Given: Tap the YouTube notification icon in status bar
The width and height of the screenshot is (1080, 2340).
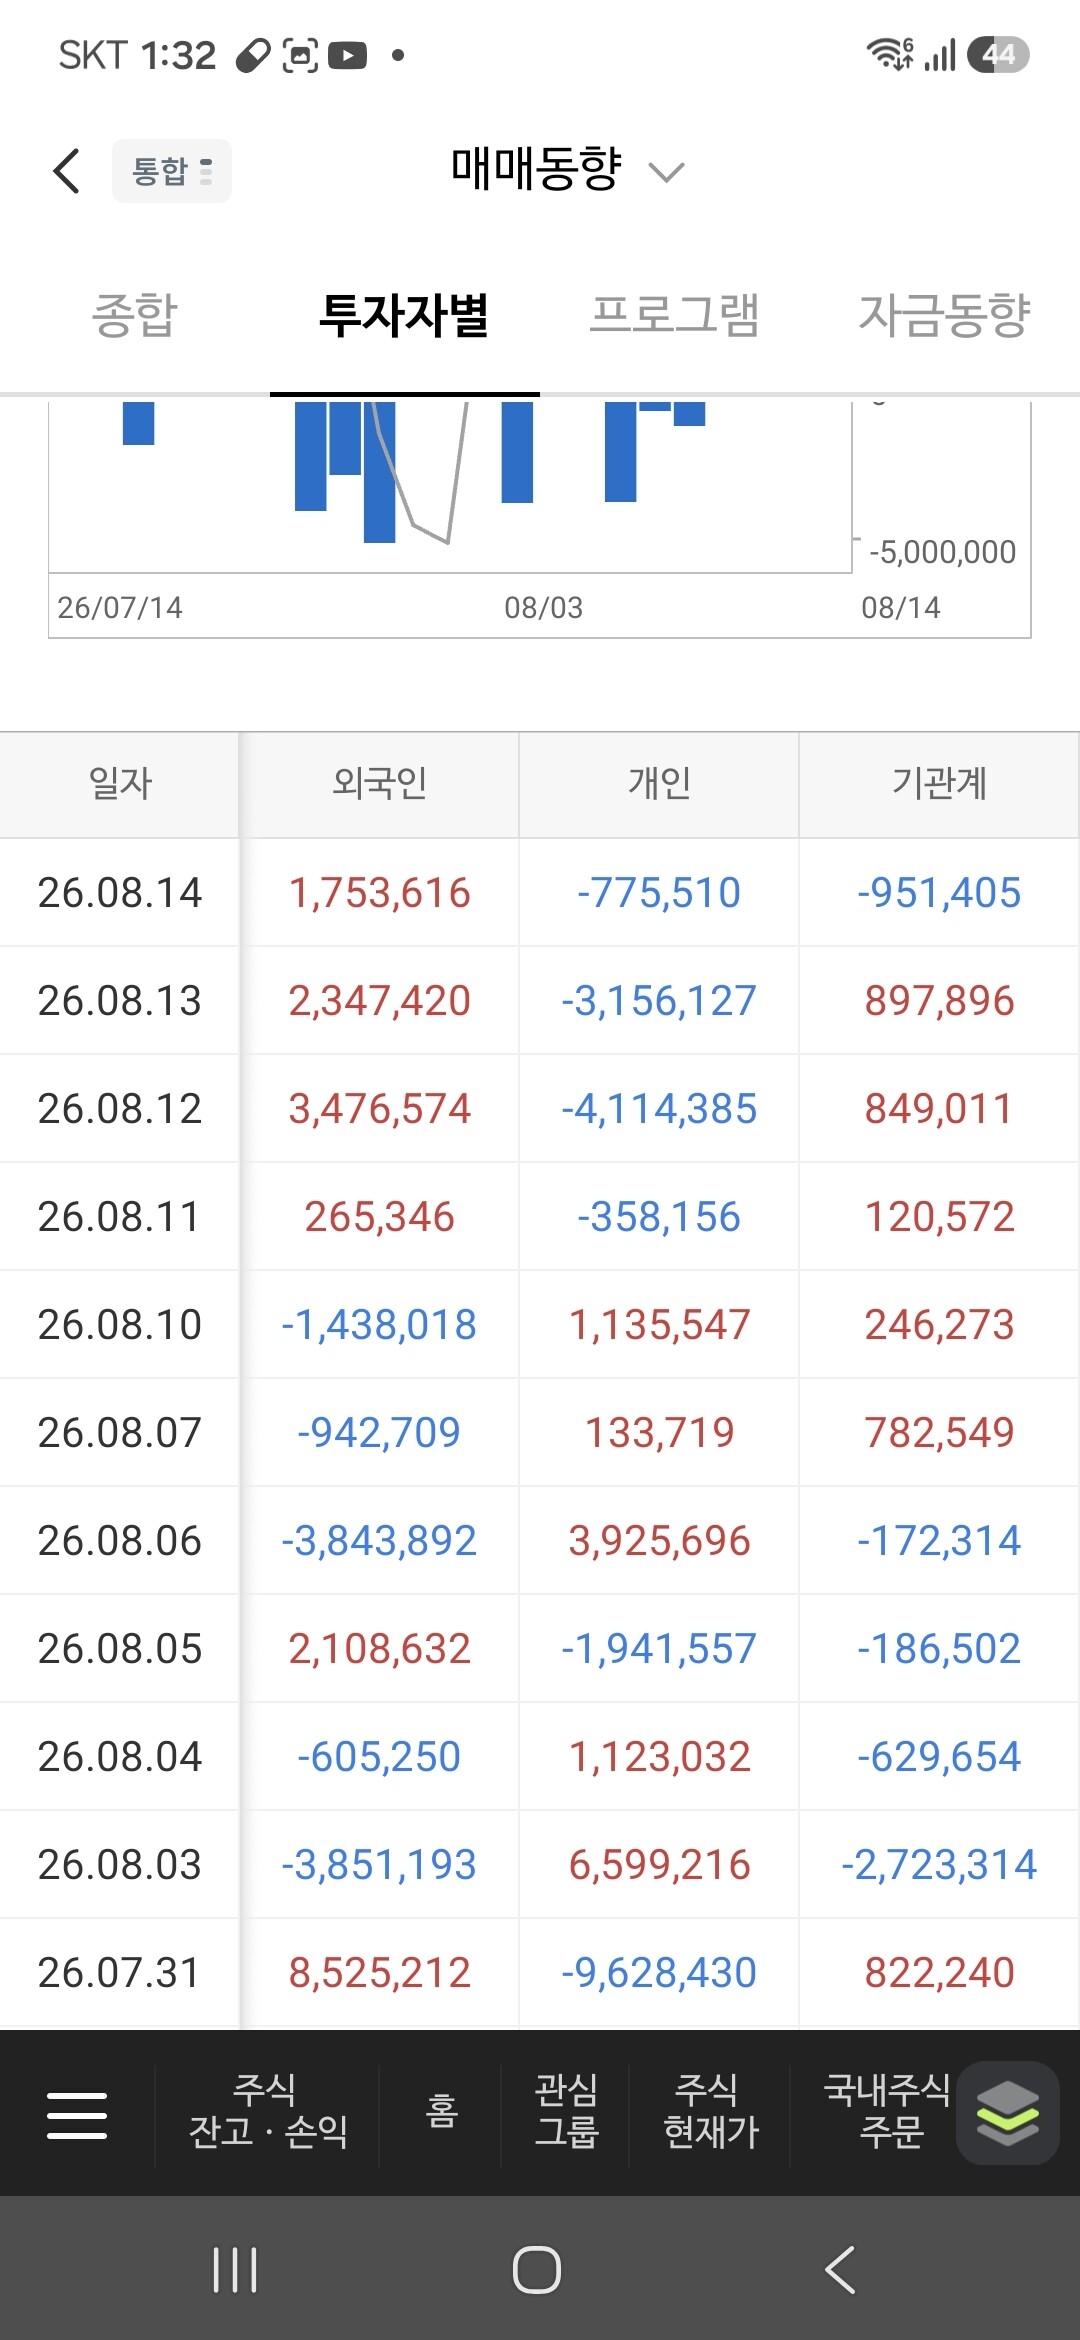Looking at the screenshot, I should [x=347, y=55].
